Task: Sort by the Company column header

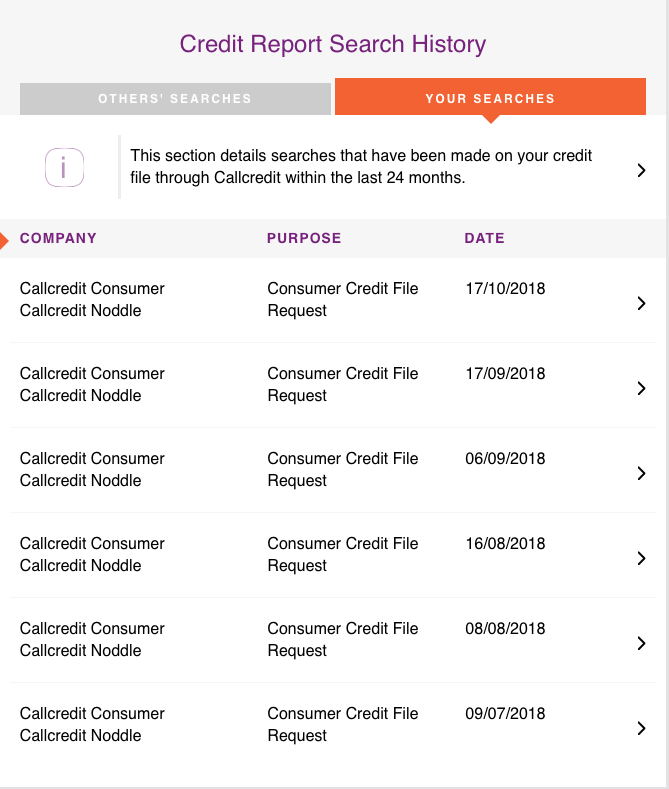Action: 58,238
